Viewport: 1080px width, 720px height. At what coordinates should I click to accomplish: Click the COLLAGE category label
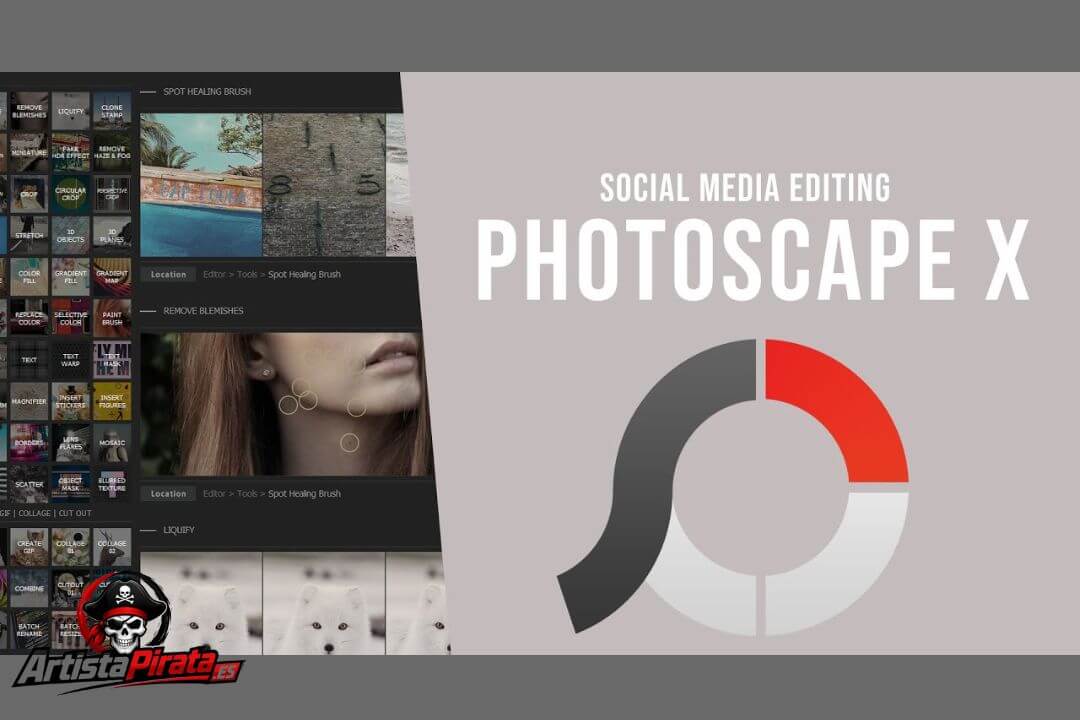(x=34, y=513)
